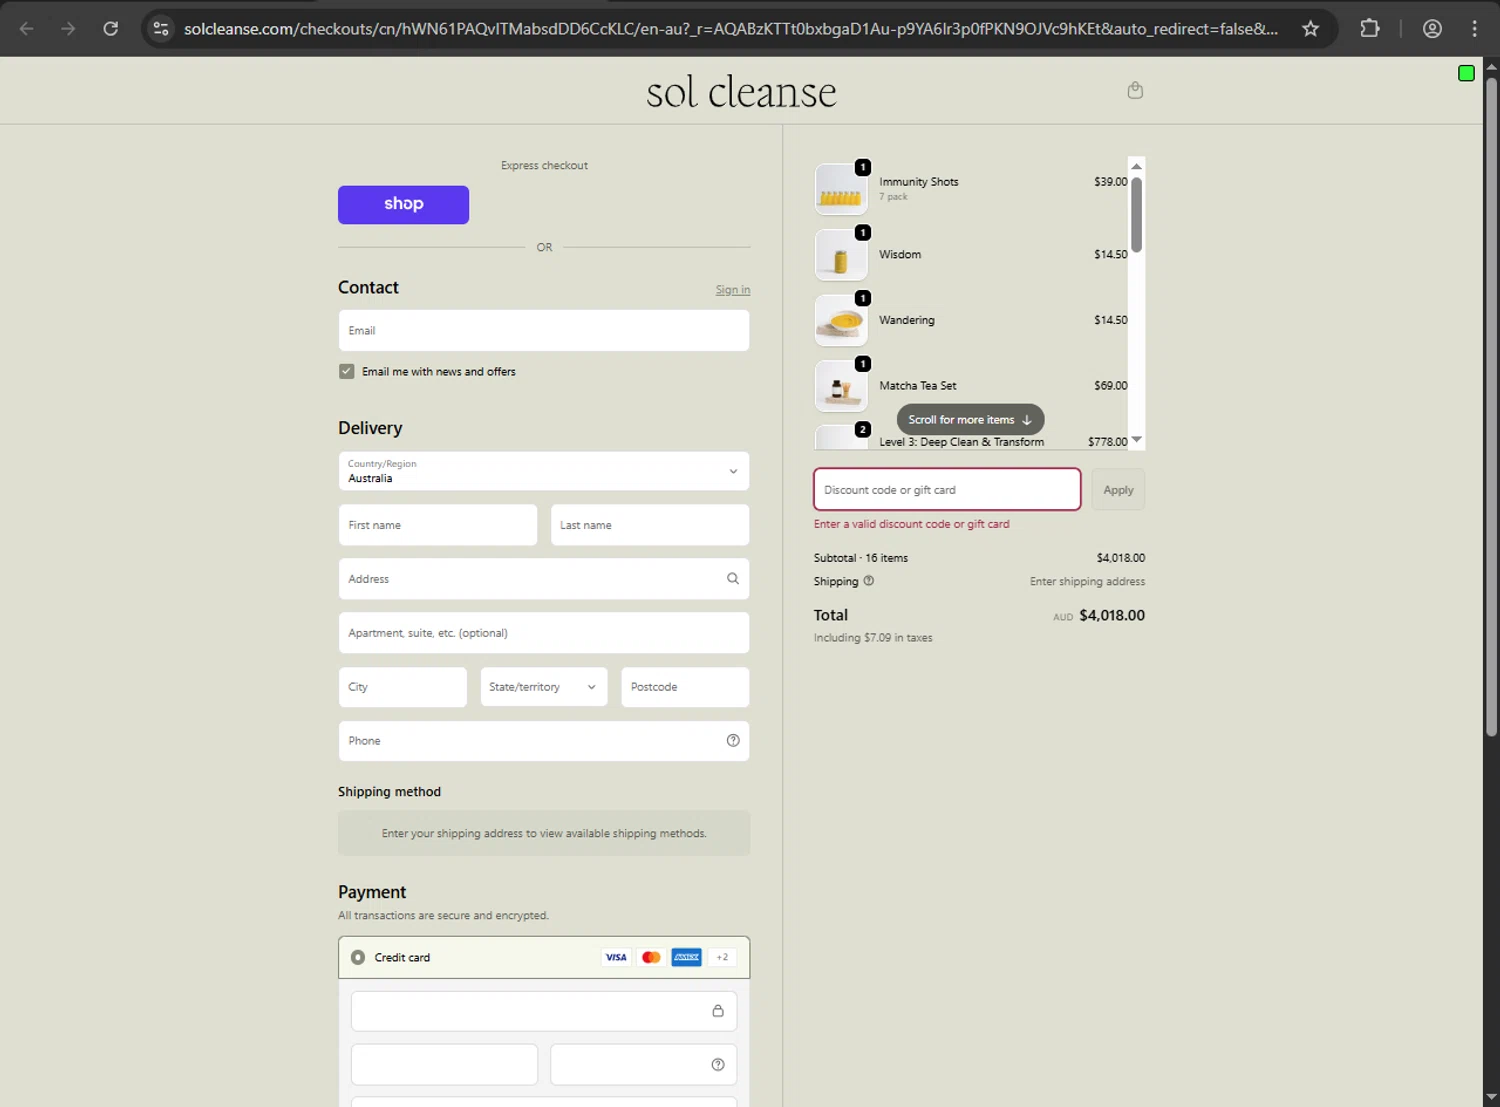The width and height of the screenshot is (1500, 1107).
Task: Reload the checkout page
Action: click(x=111, y=29)
